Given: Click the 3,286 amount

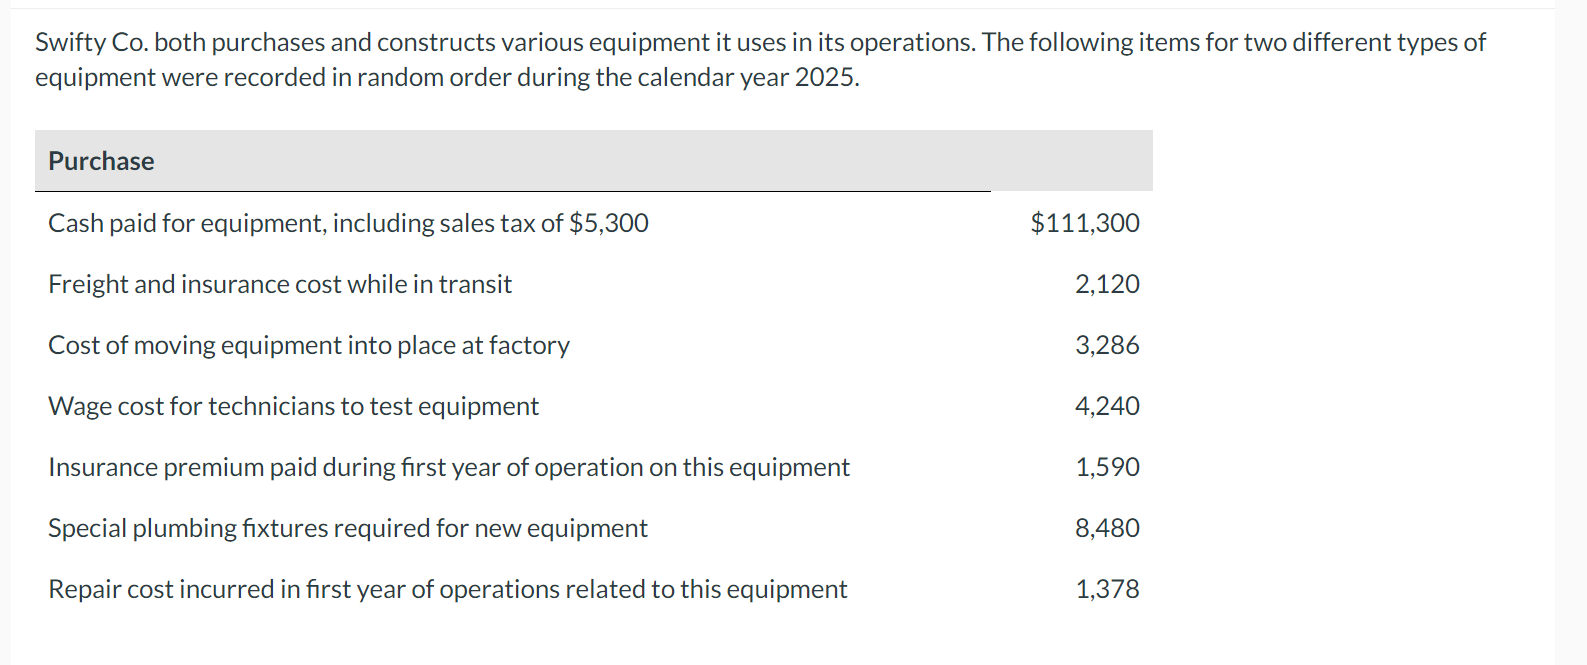Looking at the screenshot, I should coord(1107,345).
